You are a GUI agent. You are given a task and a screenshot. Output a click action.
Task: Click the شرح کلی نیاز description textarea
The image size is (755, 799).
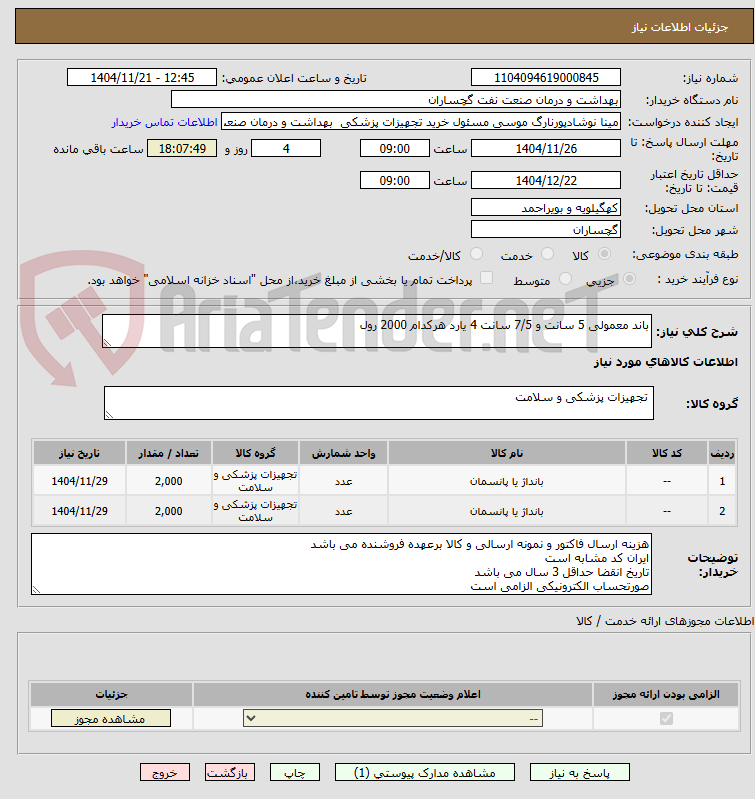coord(377,331)
